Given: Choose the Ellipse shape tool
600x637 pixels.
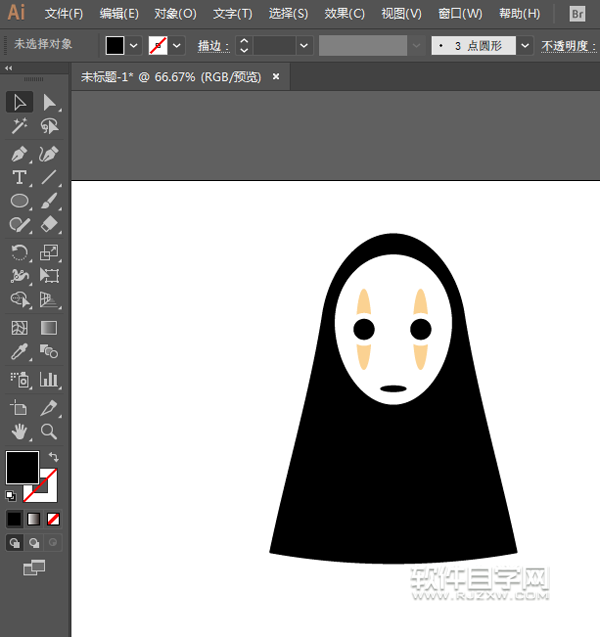Looking at the screenshot, I should tap(19, 202).
